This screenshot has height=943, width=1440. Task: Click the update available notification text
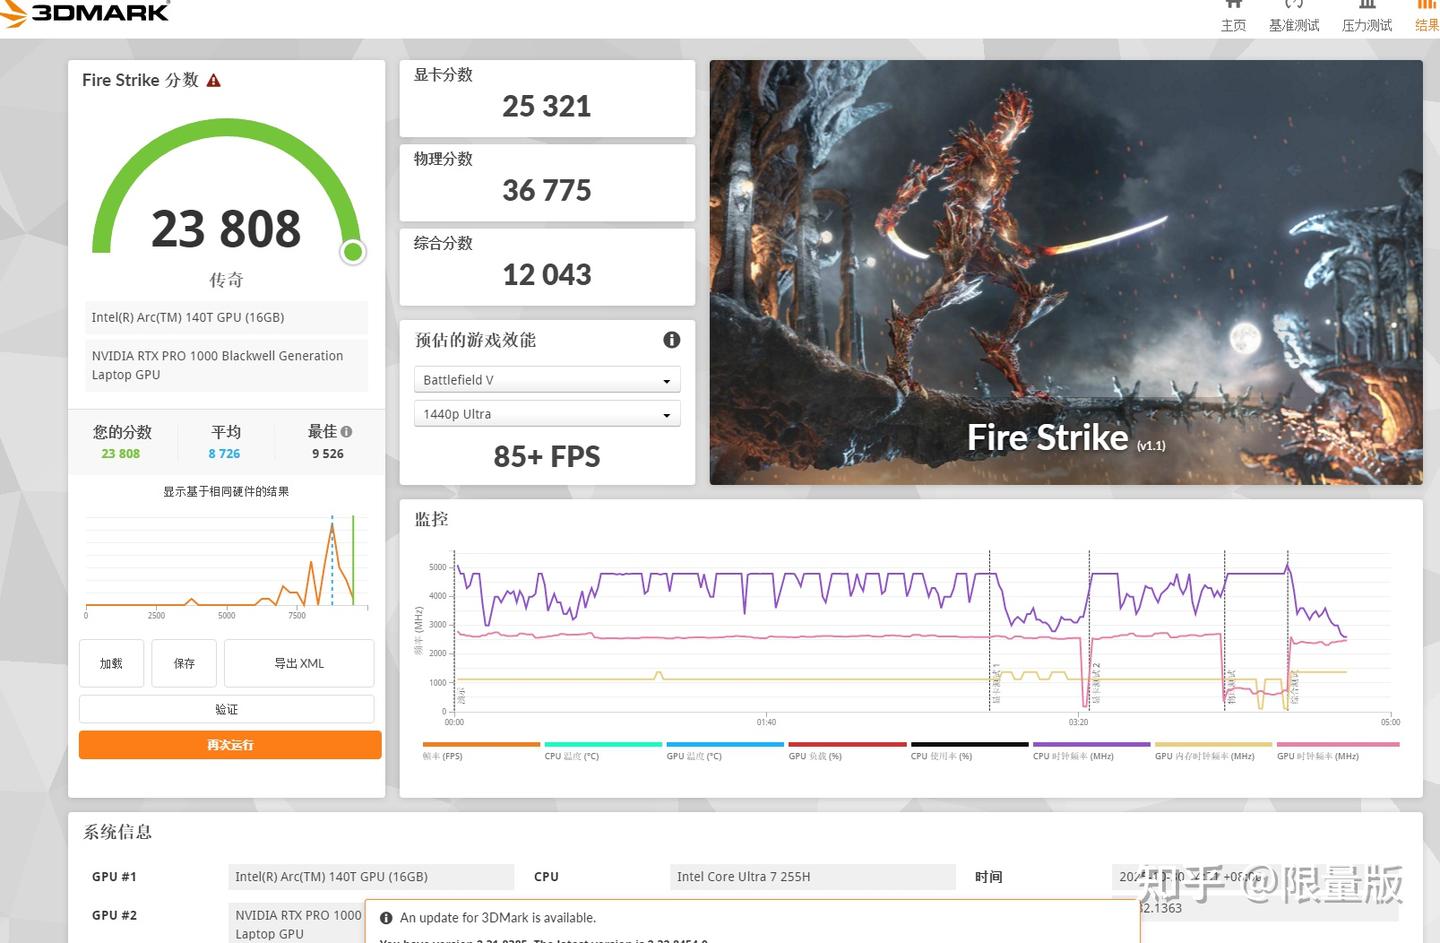[498, 918]
